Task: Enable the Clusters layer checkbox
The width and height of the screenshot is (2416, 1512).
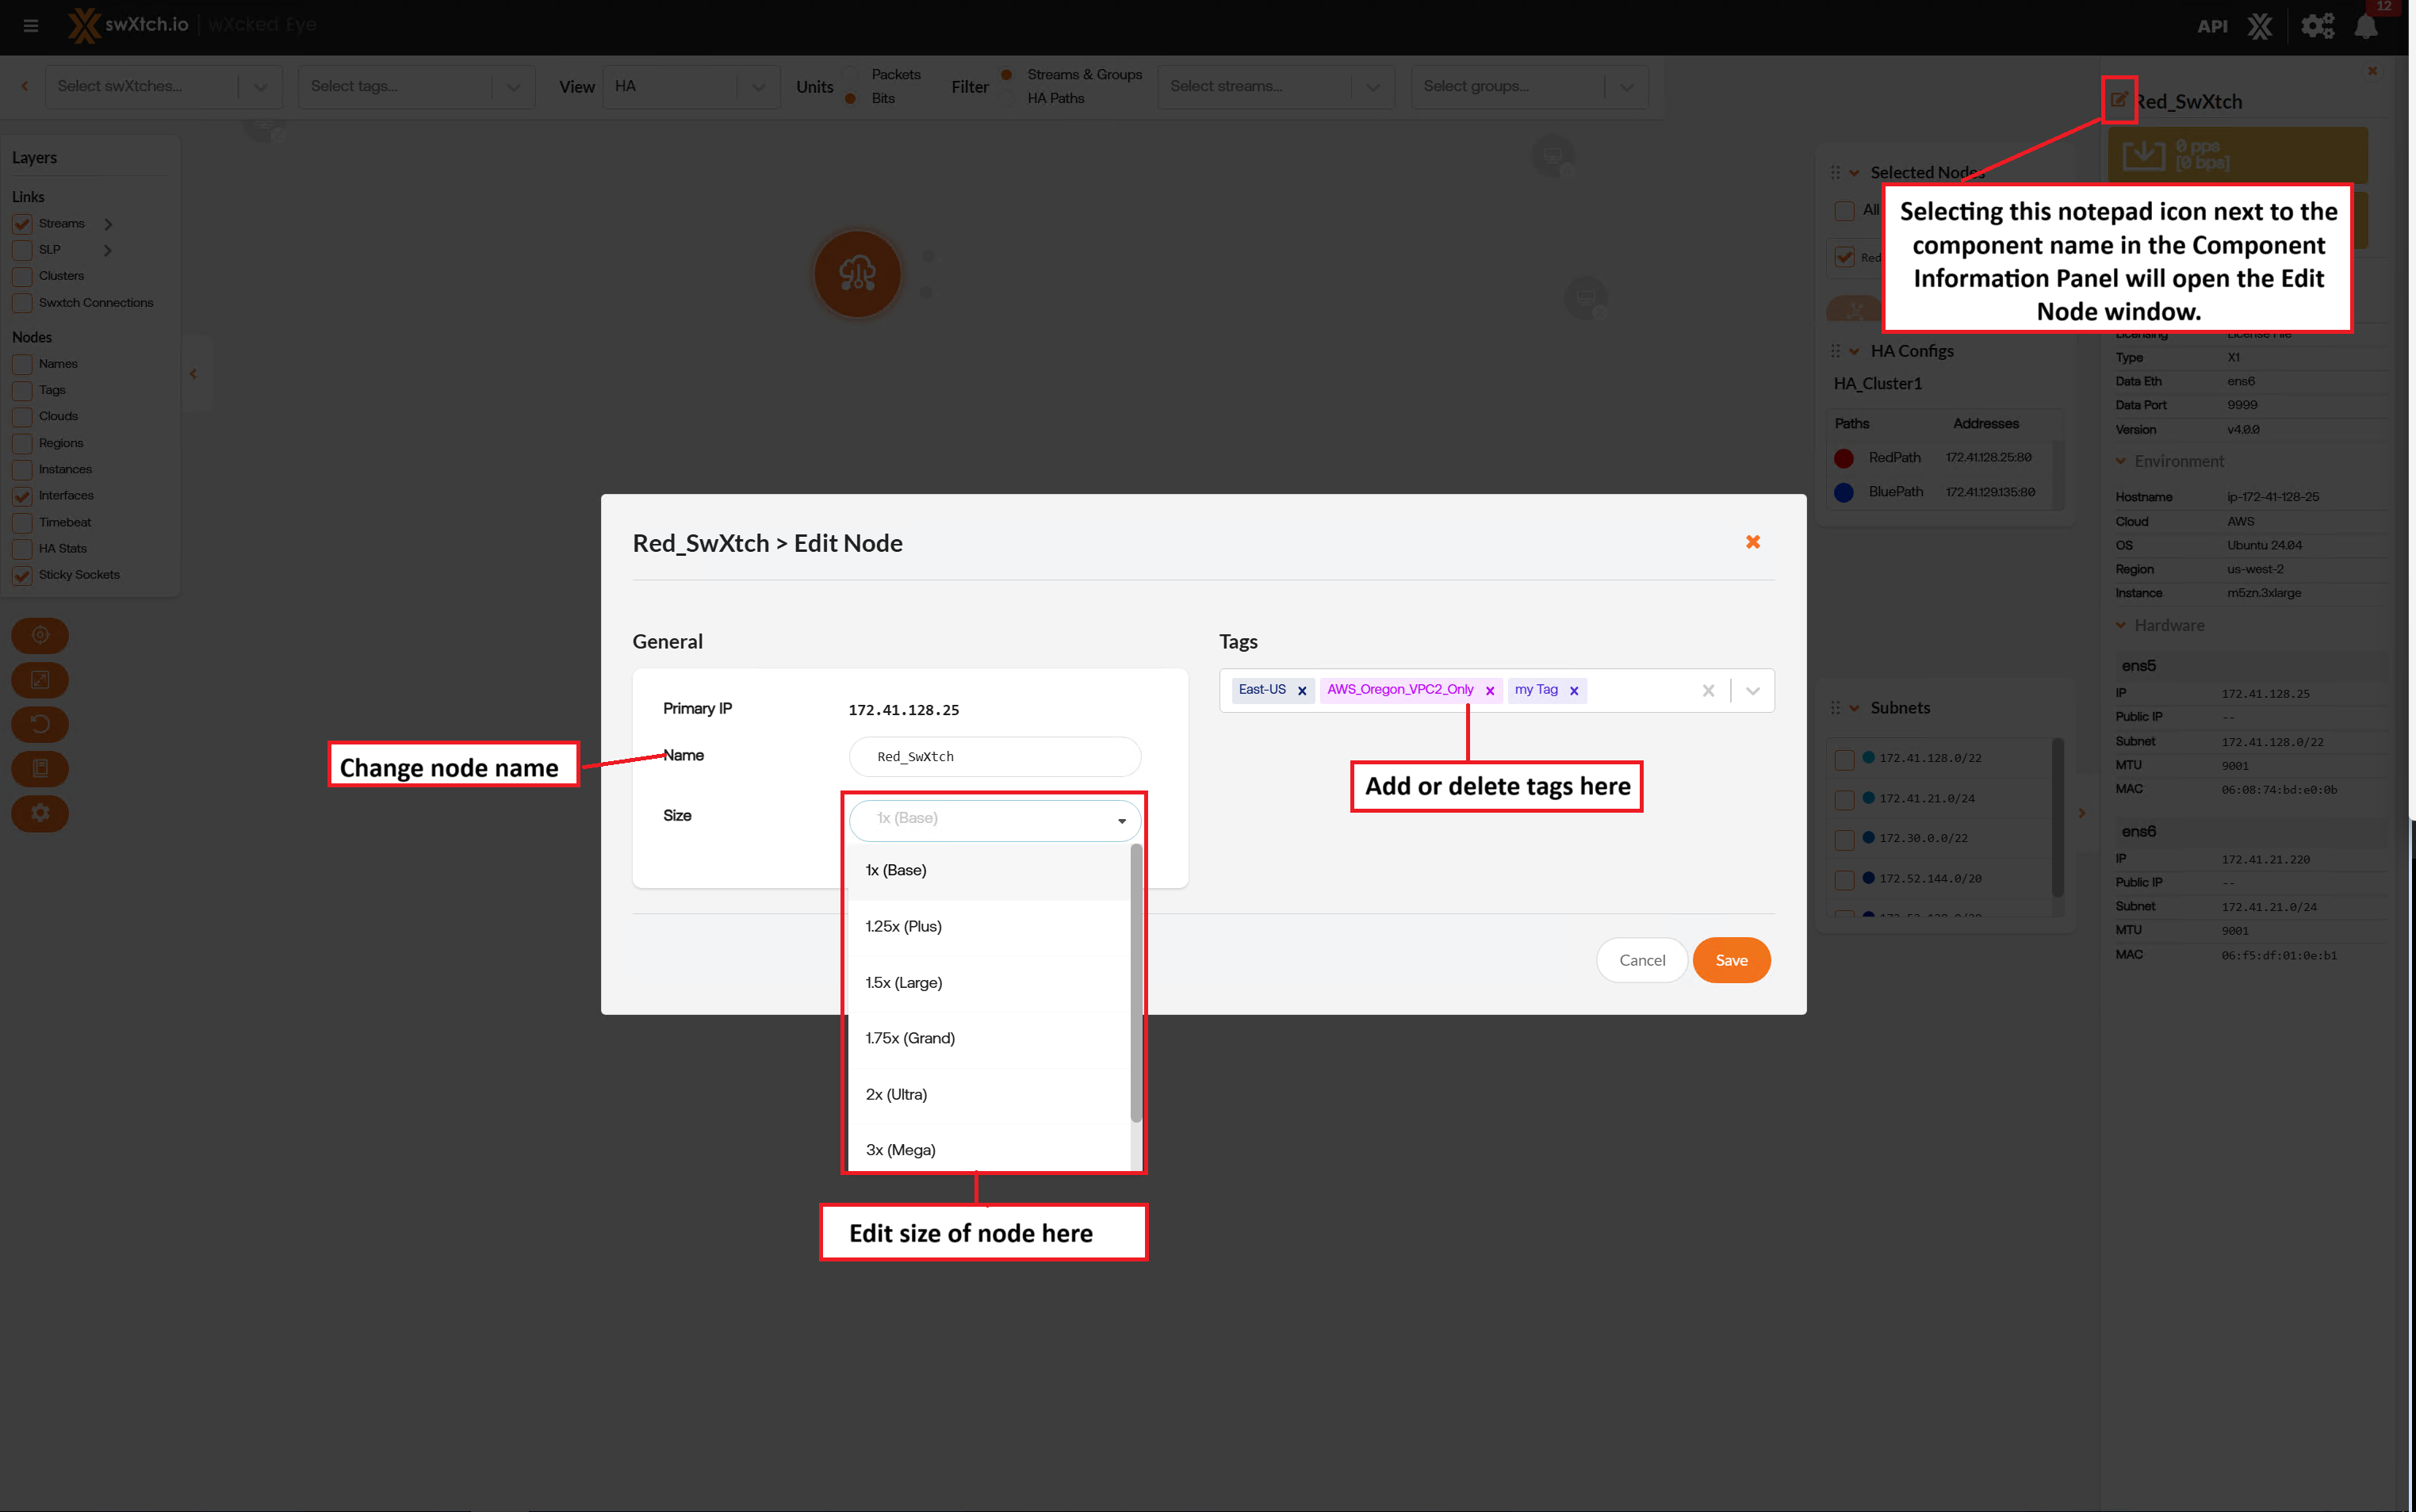Action: point(22,276)
